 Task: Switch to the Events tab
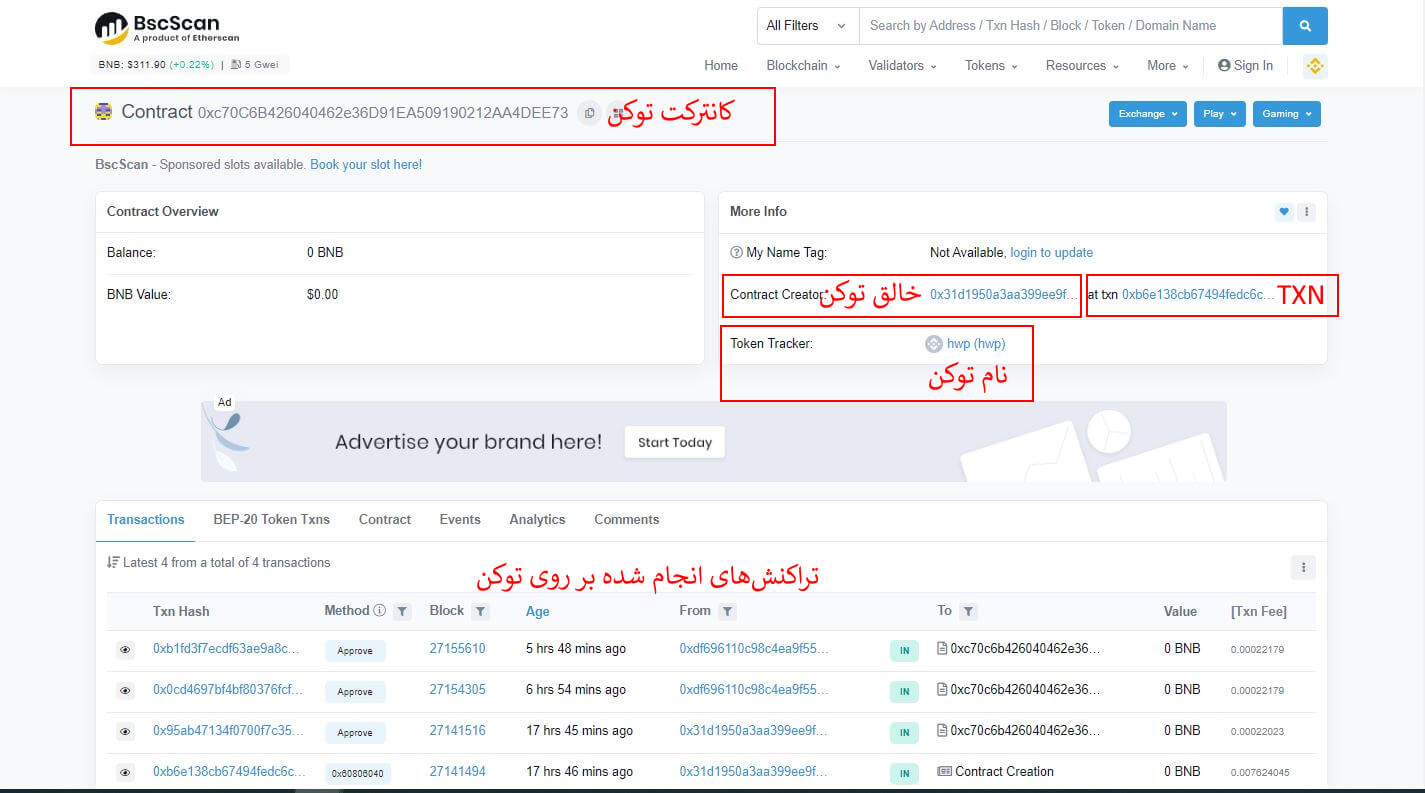(460, 520)
